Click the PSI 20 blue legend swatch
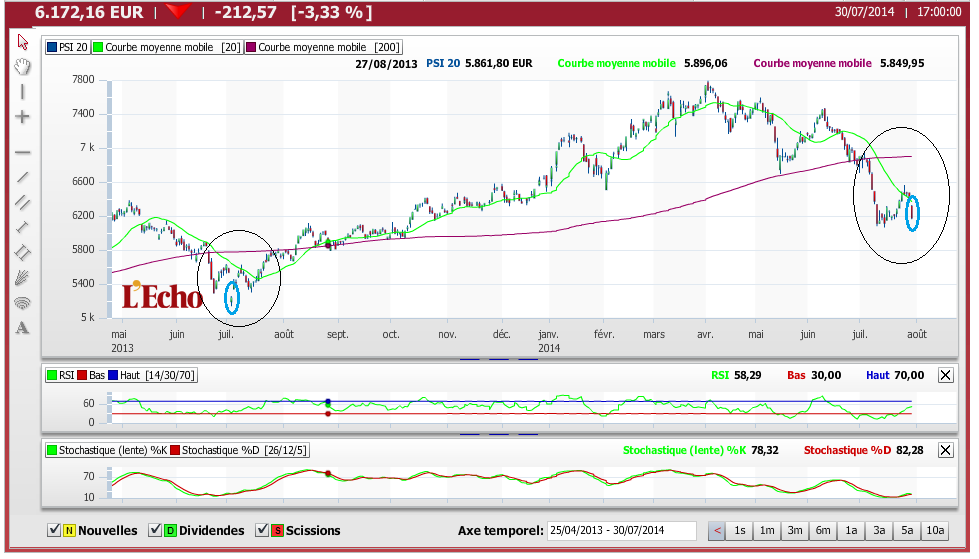This screenshot has height=559, width=979. pyautogui.click(x=52, y=47)
